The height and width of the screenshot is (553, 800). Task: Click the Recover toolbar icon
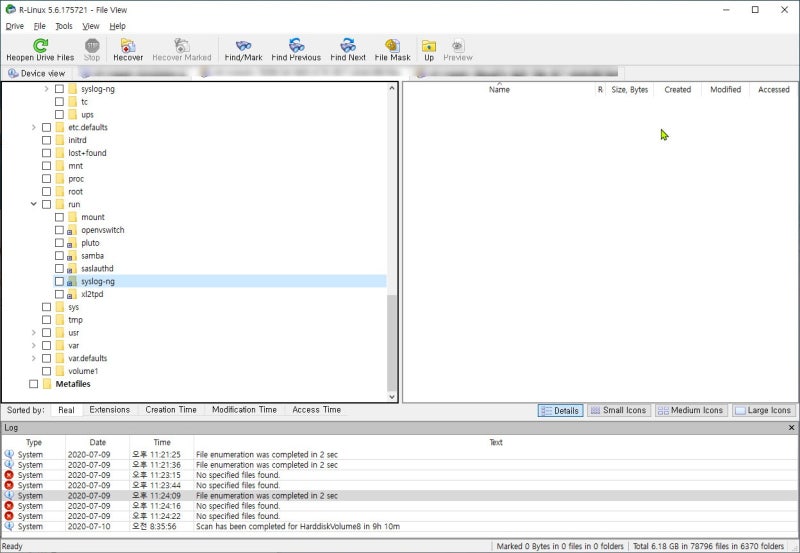[128, 45]
